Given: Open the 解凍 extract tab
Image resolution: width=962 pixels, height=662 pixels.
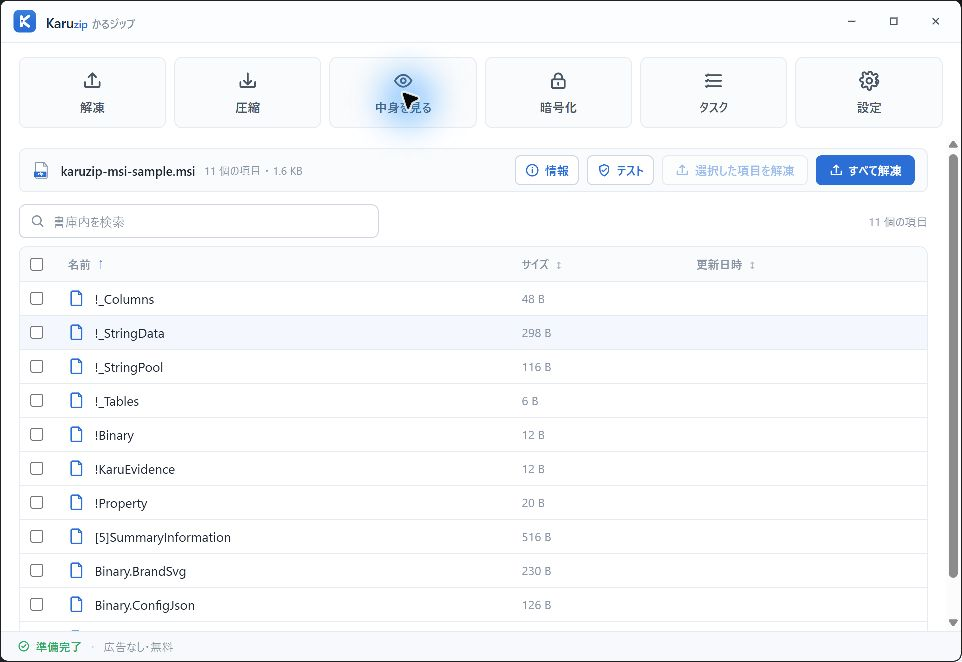Looking at the screenshot, I should tap(93, 93).
